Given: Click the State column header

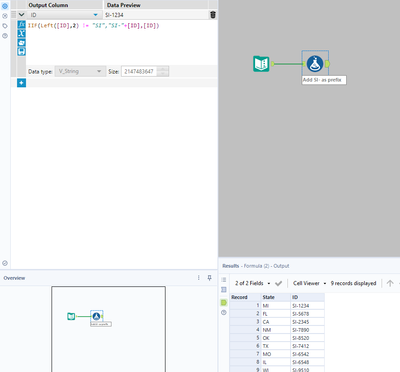Looking at the screenshot, I should click(x=275, y=297).
